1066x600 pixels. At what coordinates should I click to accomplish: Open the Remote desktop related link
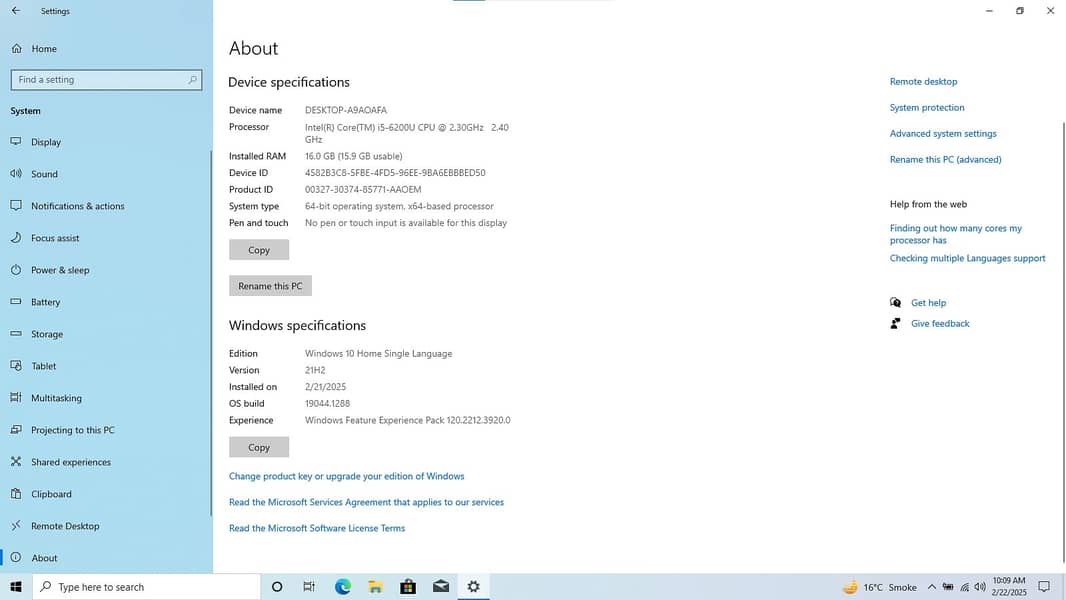[x=923, y=82]
